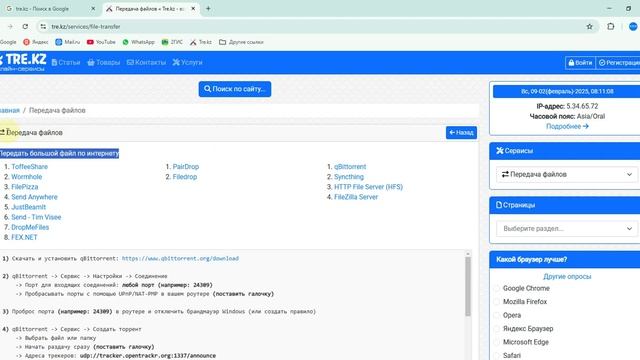
Task: Open the Другие ссылки bookmarks folder
Action: coord(241,42)
